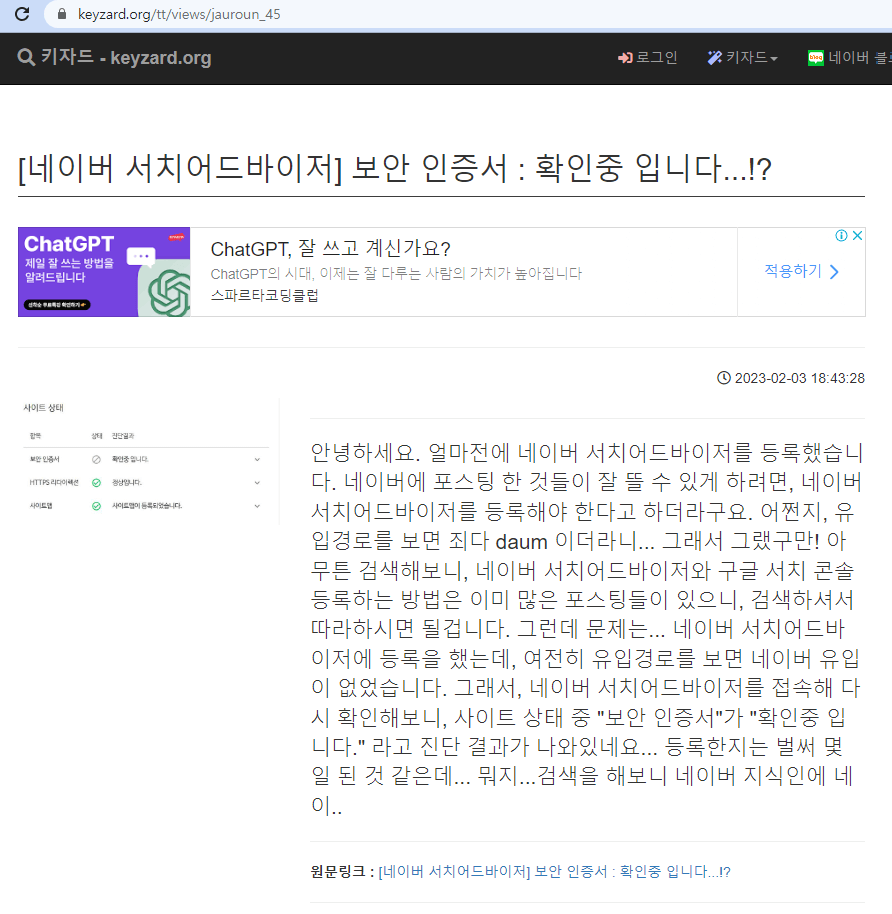Click the post title heading 보안 인증서

(395, 168)
